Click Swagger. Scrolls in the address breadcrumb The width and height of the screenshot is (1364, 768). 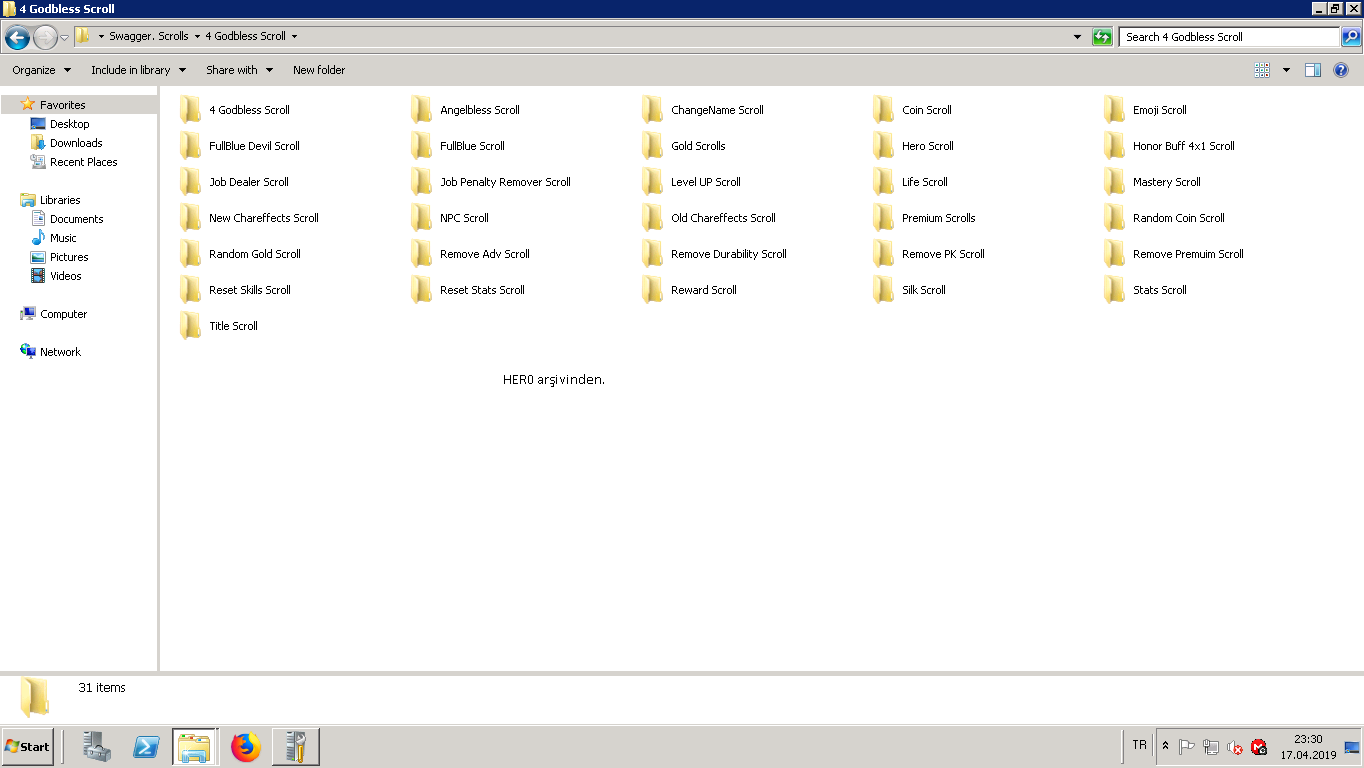[149, 36]
